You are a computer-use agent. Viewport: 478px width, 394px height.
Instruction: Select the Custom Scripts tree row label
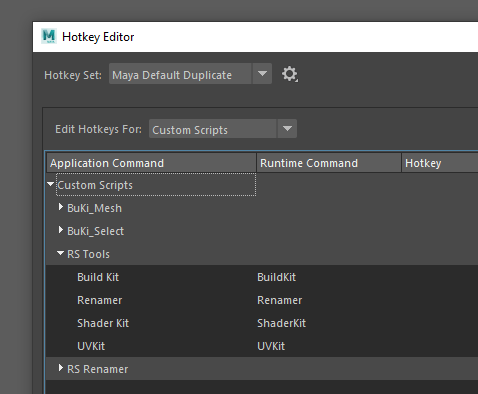(95, 185)
